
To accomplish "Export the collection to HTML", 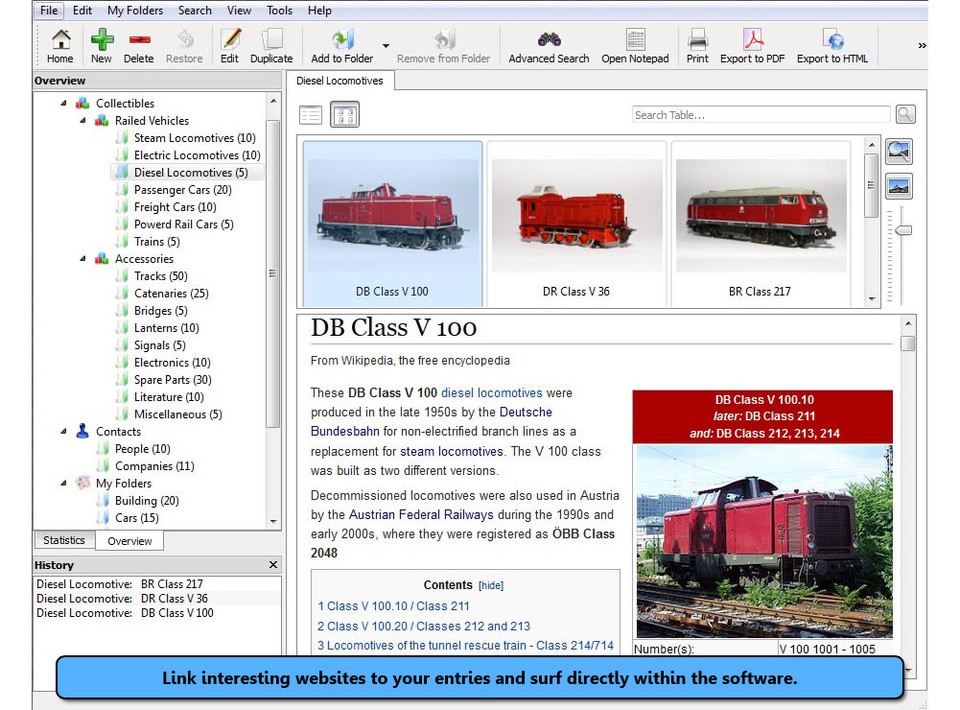I will (x=833, y=45).
